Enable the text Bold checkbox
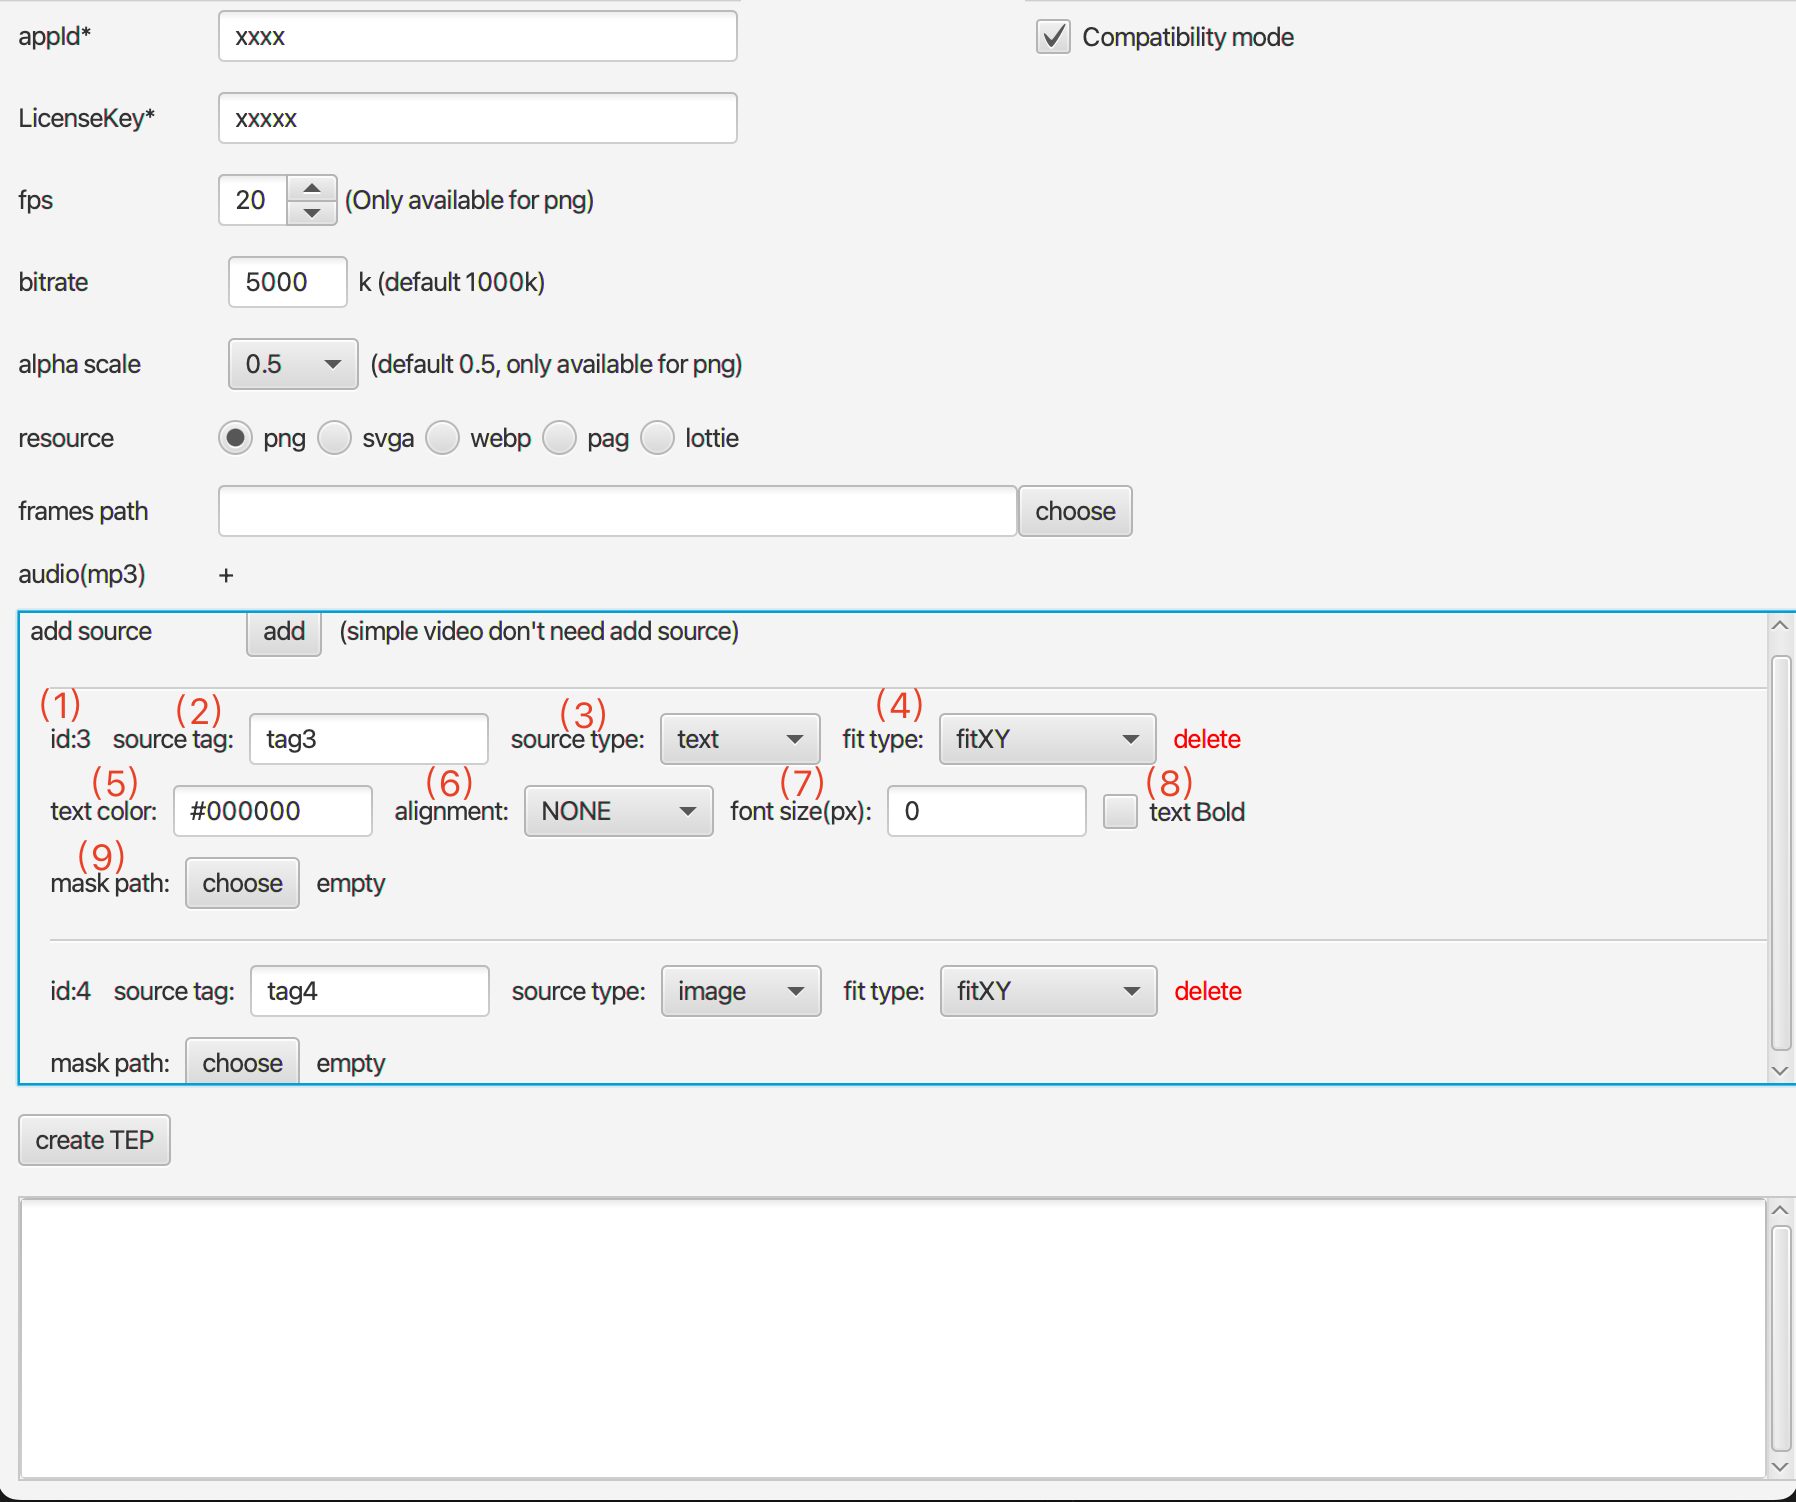This screenshot has width=1796, height=1502. (x=1121, y=811)
